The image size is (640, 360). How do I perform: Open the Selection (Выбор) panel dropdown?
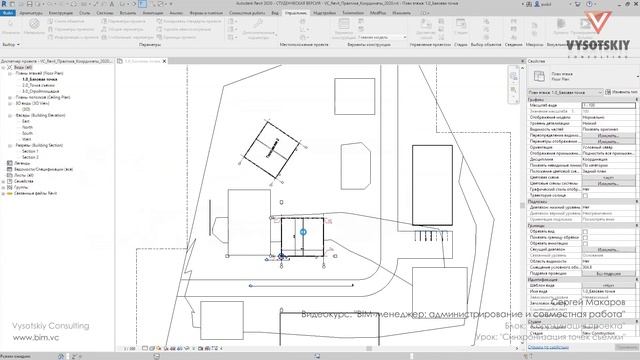tap(11, 44)
